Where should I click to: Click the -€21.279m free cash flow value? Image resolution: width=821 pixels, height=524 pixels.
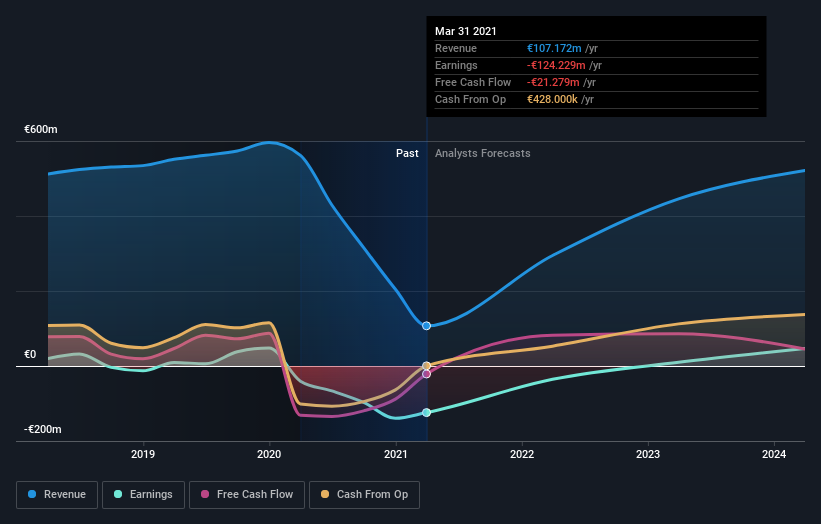point(553,82)
